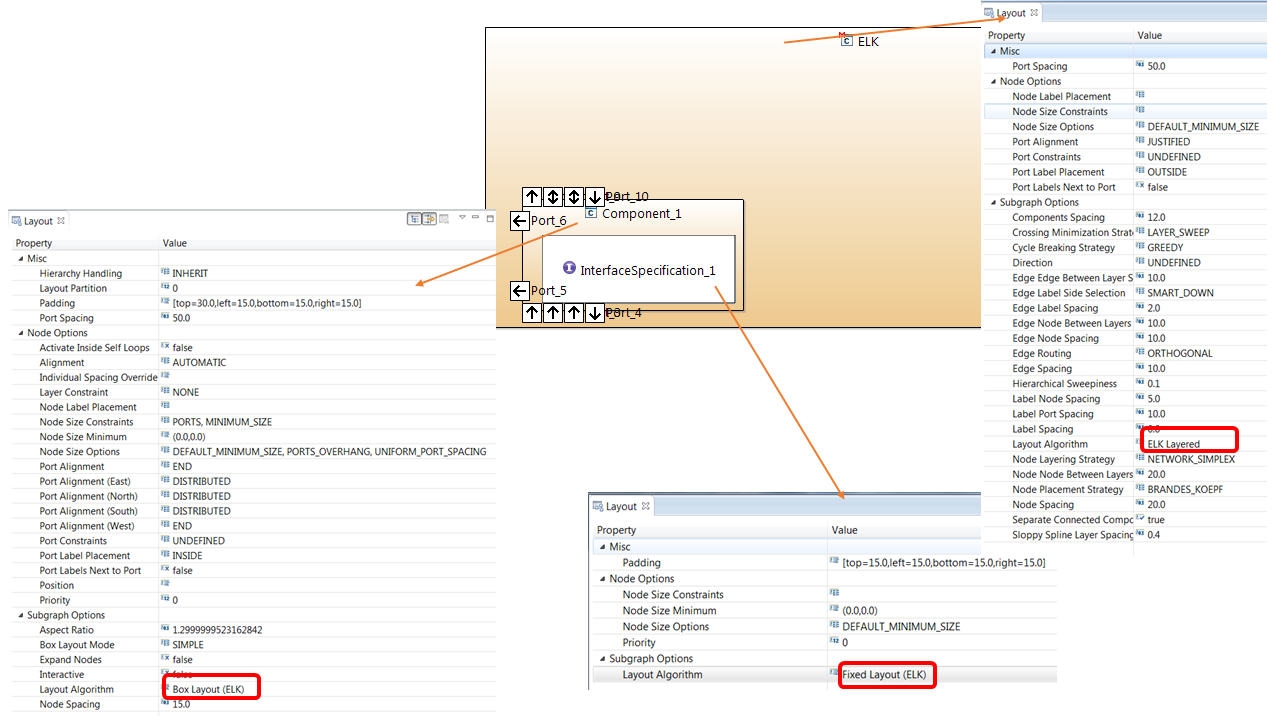The width and height of the screenshot is (1280, 720).
Task: Click Node Layering Strategy value NETWORK_SIMPLEX
Action: click(x=1191, y=459)
